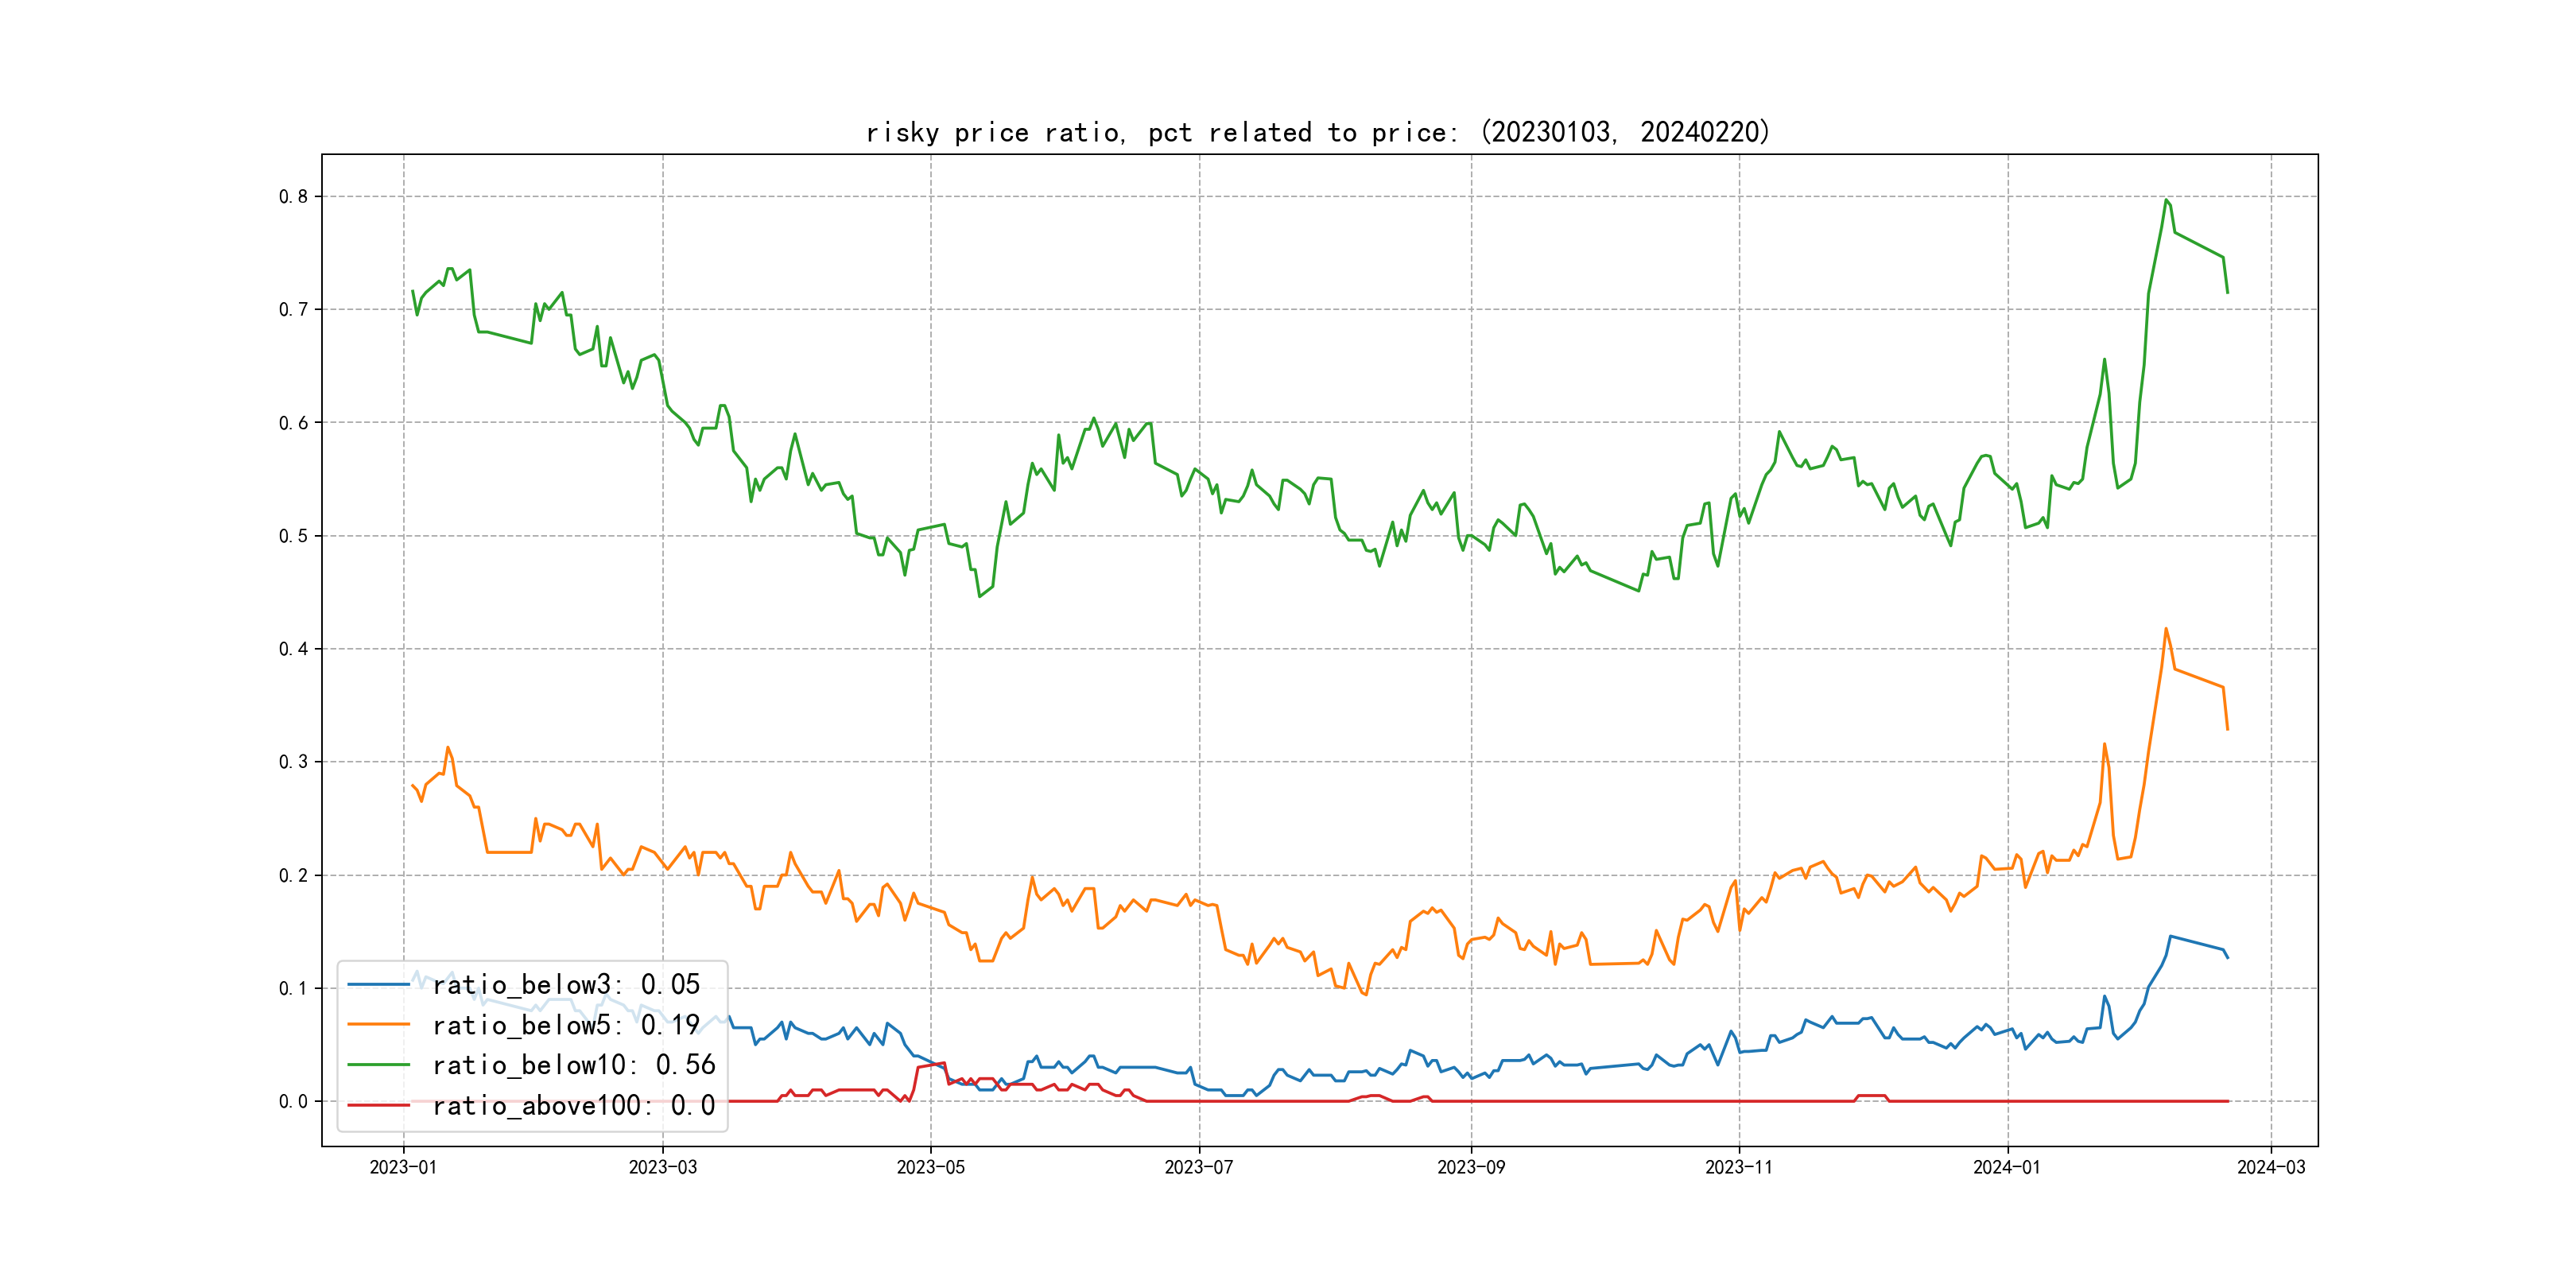Click the 2023-09 x-axis tick label

pos(1470,1167)
